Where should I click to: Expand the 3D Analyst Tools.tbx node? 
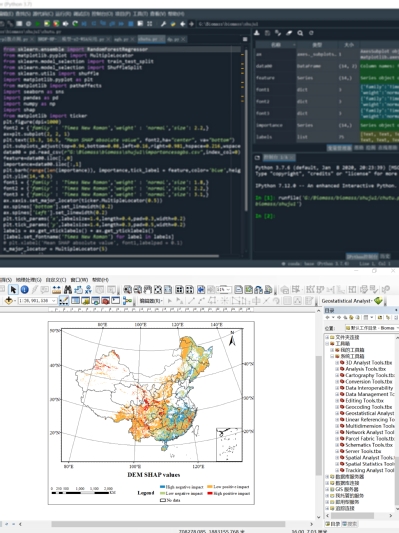coord(337,363)
